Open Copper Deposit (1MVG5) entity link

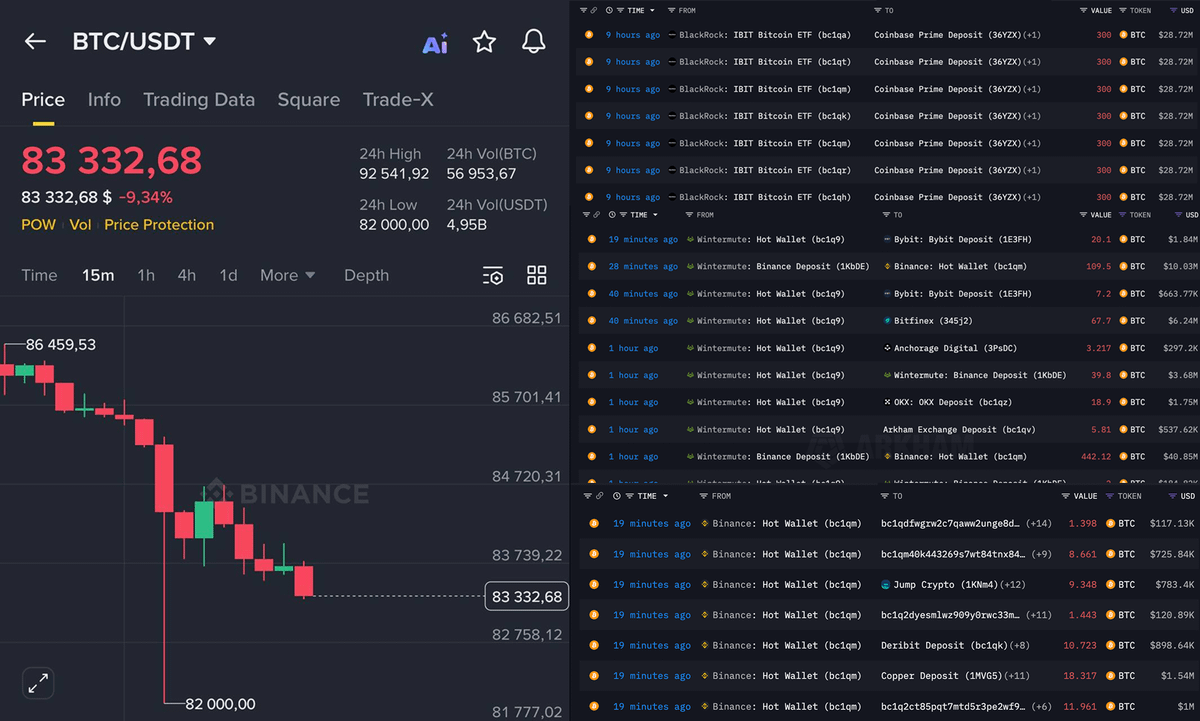[x=941, y=676]
